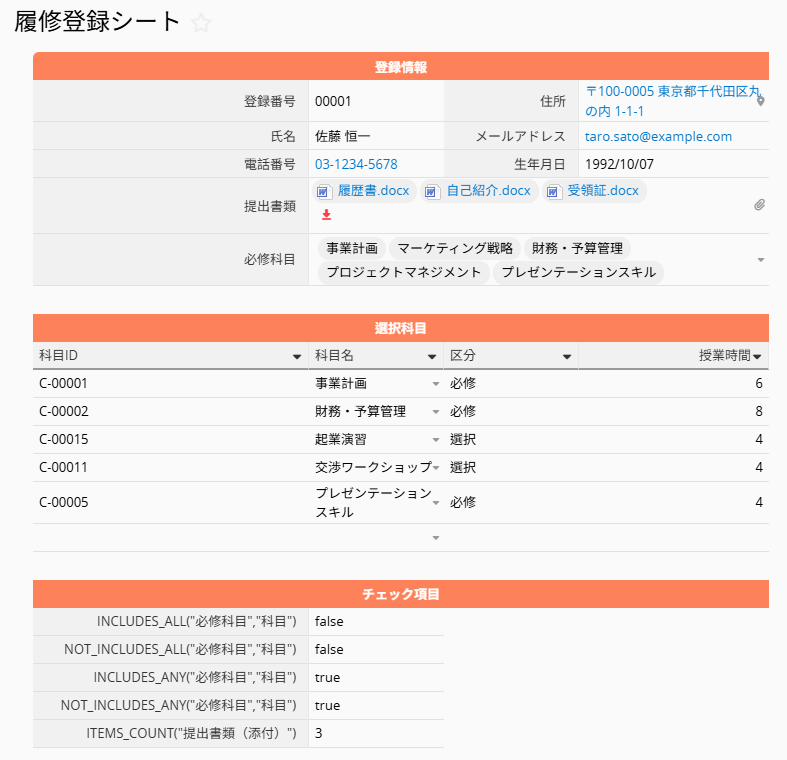This screenshot has height=760, width=787.
Task: Select the マーケティング戦略 tag chip
Action: tap(454, 248)
